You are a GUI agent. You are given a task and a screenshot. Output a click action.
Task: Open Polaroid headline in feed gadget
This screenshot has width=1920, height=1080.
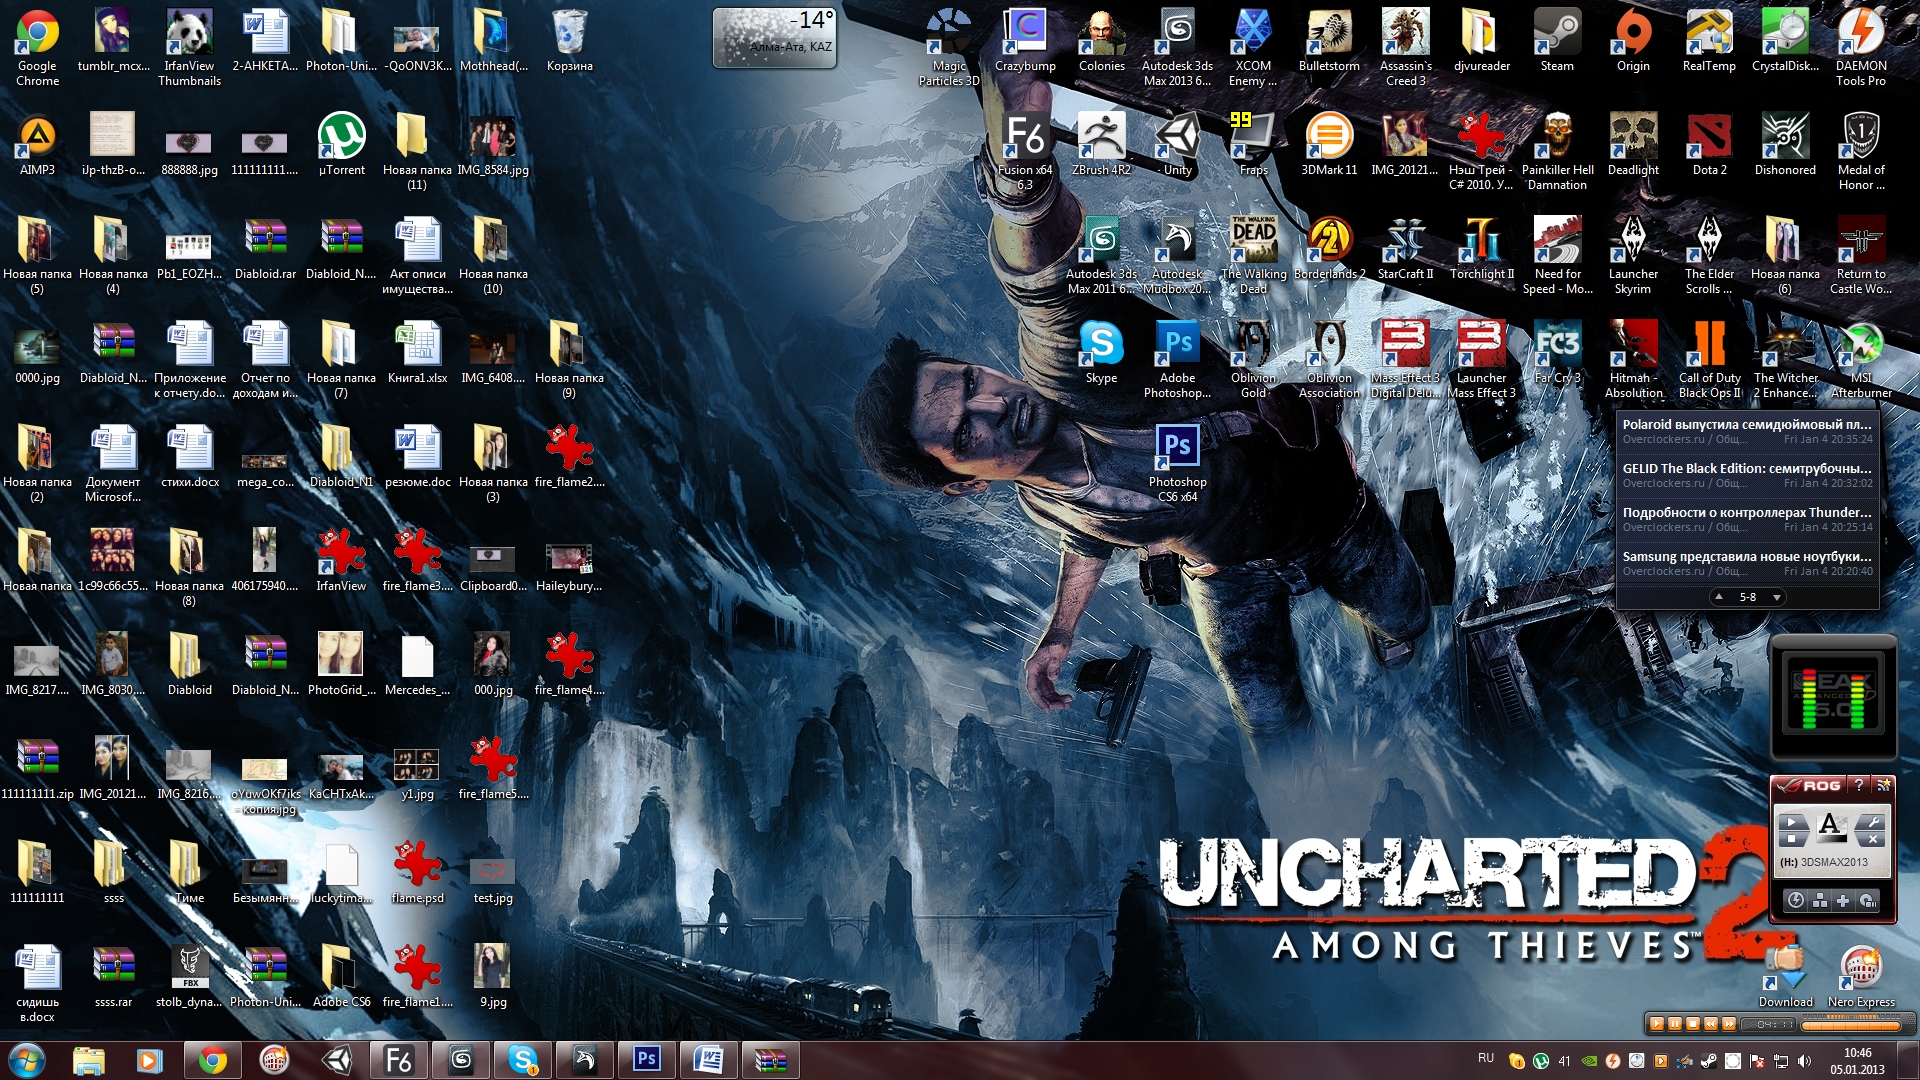point(1746,425)
